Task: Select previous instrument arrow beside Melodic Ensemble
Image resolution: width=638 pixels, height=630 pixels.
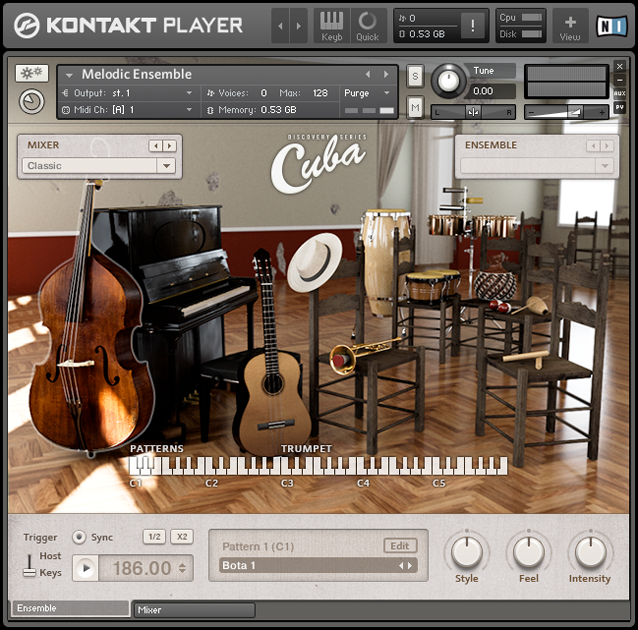Action: point(368,74)
